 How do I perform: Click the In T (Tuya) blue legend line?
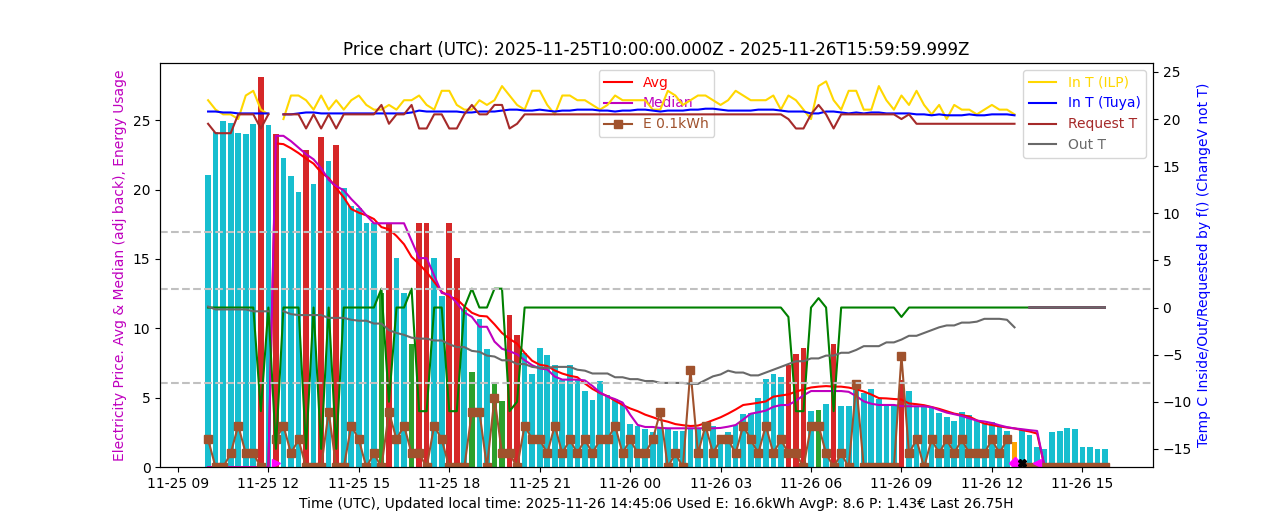(1043, 103)
